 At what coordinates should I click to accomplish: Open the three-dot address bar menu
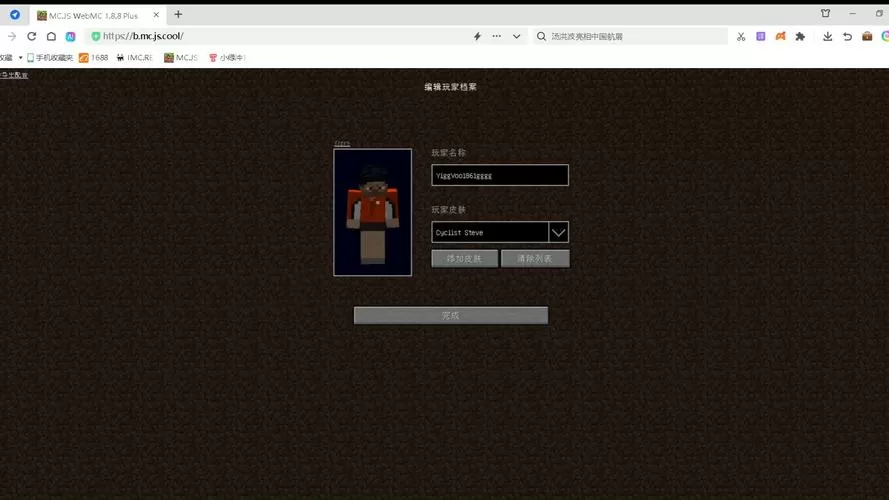click(497, 36)
